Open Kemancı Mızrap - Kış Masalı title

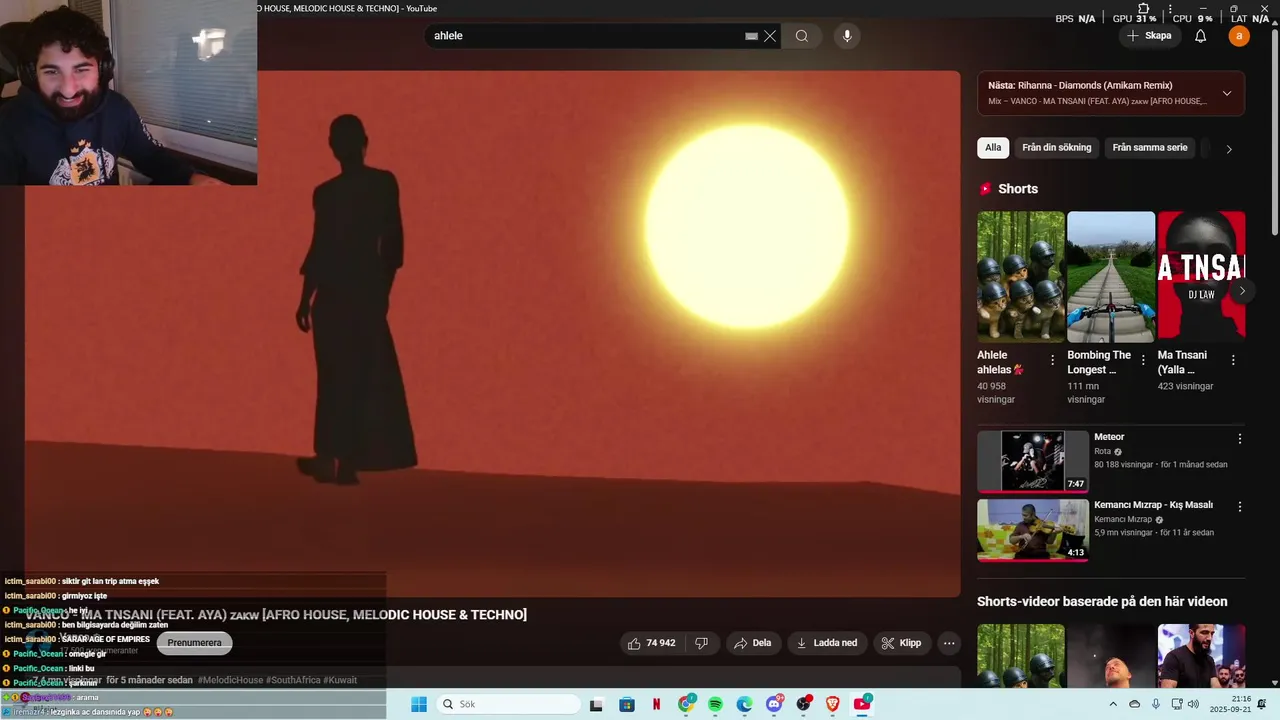click(1153, 505)
